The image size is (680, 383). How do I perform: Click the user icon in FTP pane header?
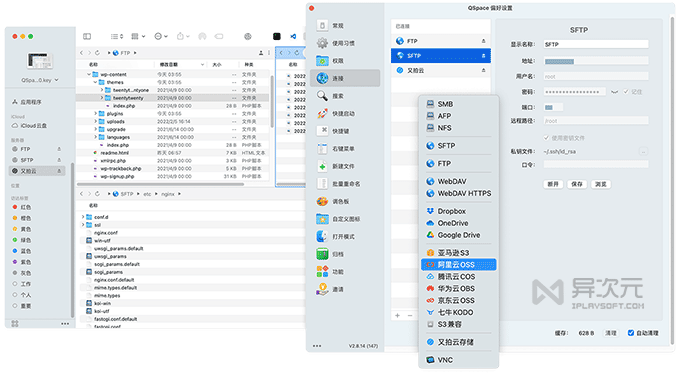pos(261,53)
